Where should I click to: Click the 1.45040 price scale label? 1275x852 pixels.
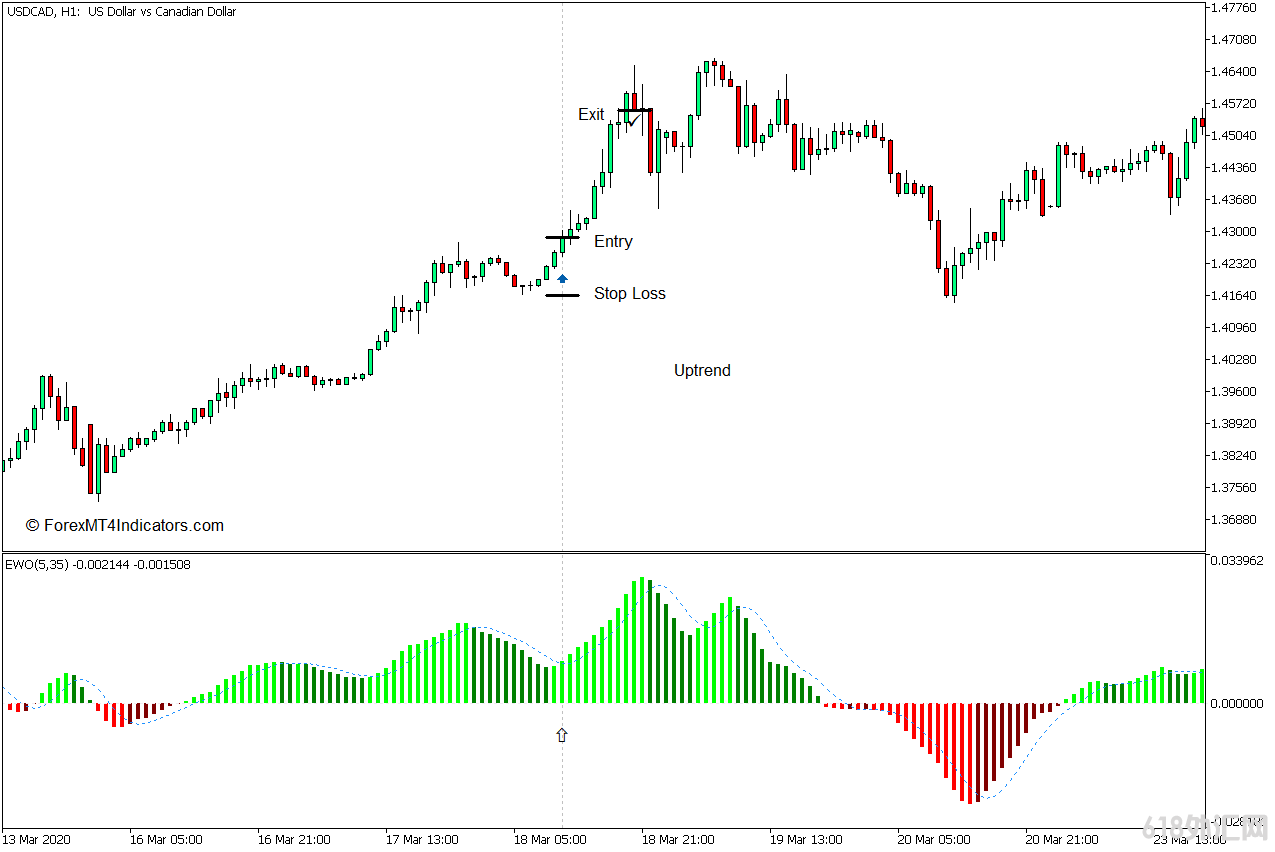tap(1233, 136)
